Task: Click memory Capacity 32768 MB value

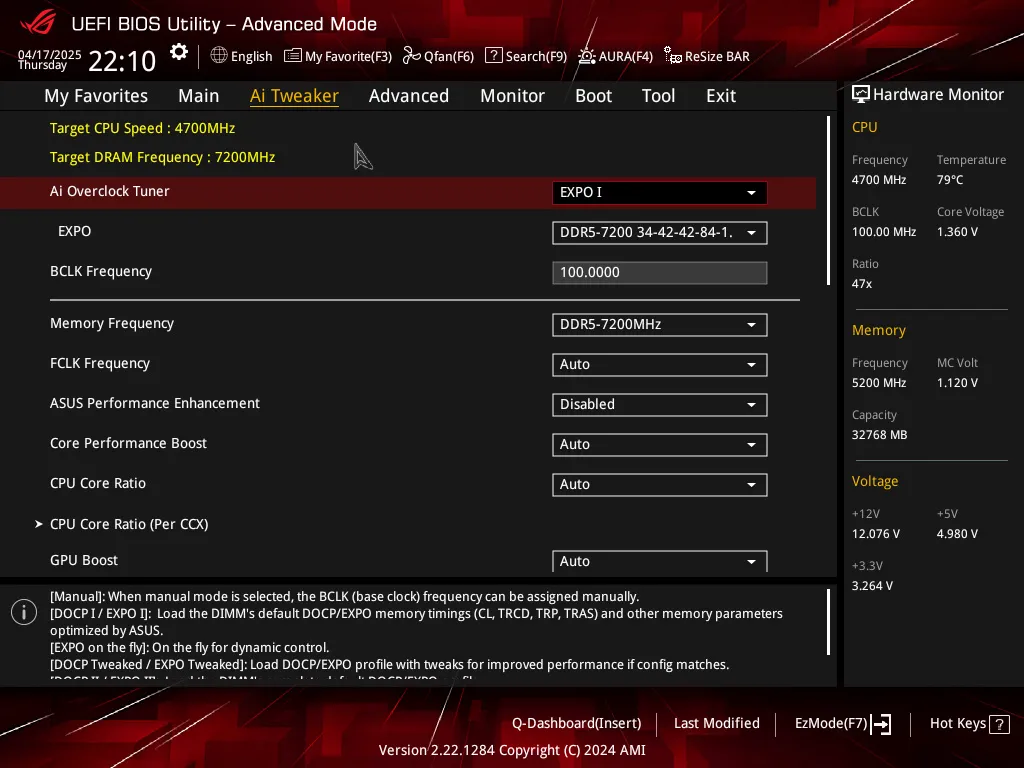Action: pos(879,435)
